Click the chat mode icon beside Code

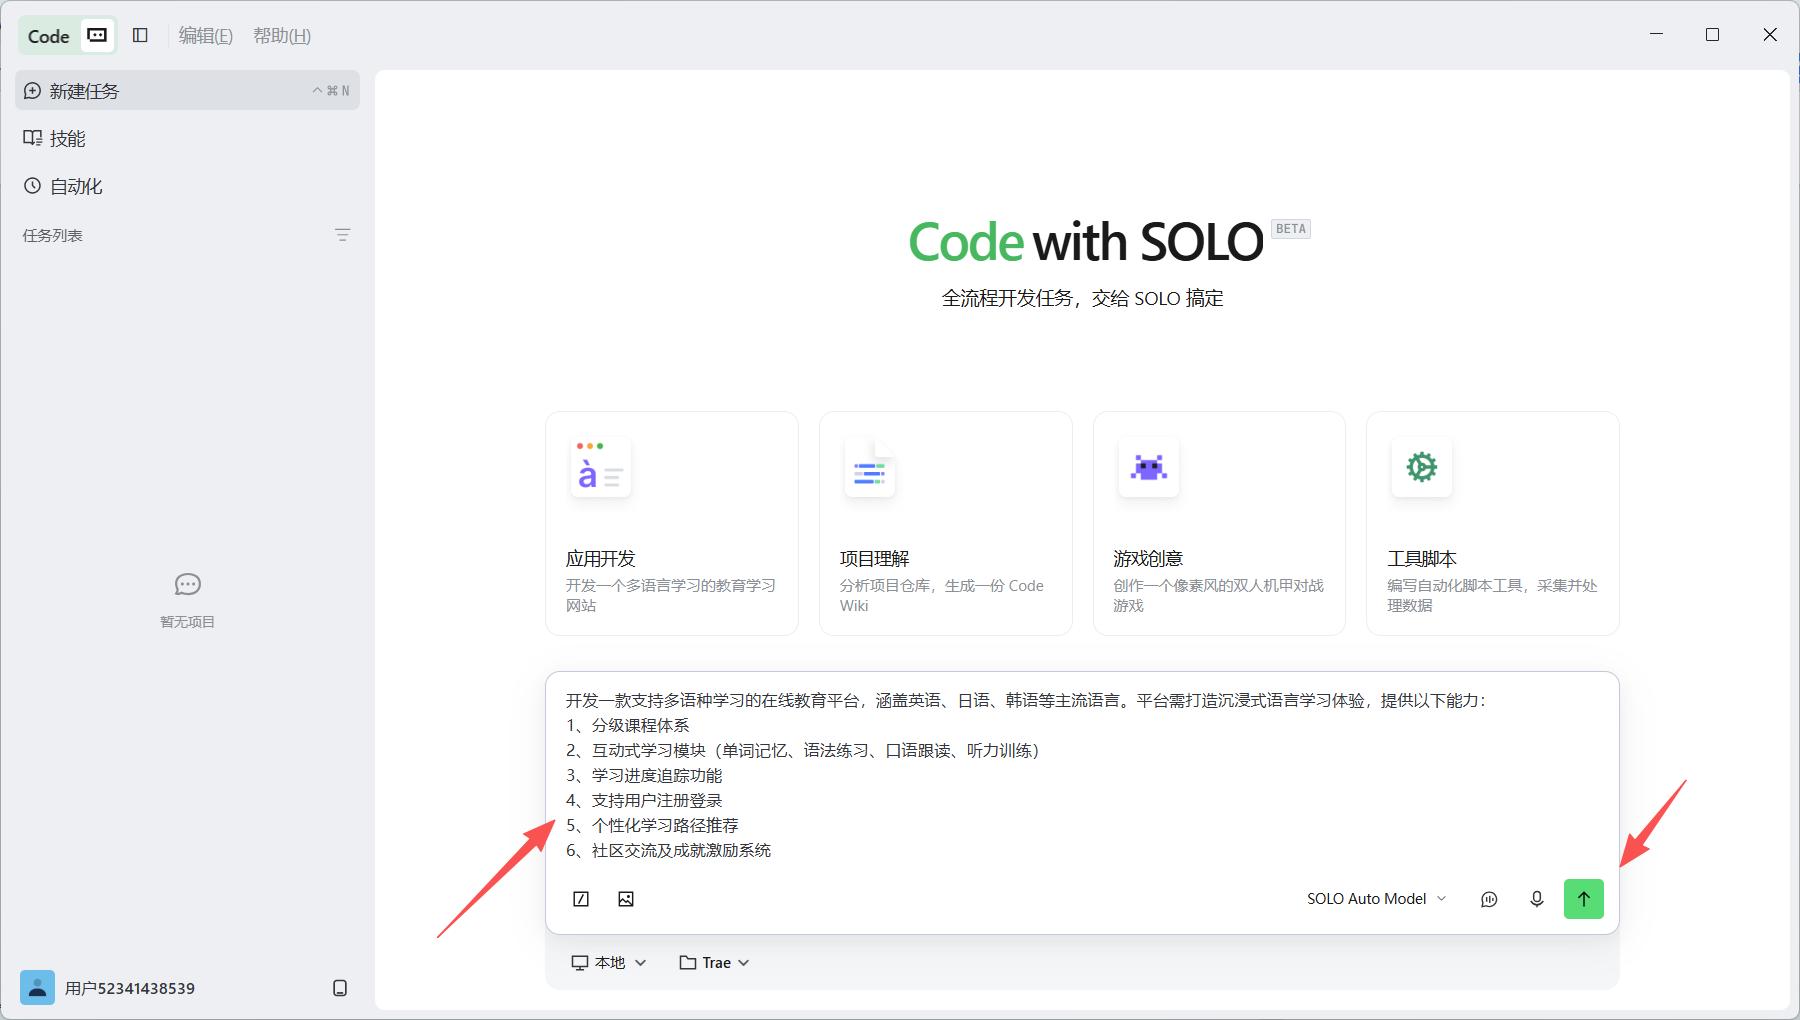[x=97, y=35]
